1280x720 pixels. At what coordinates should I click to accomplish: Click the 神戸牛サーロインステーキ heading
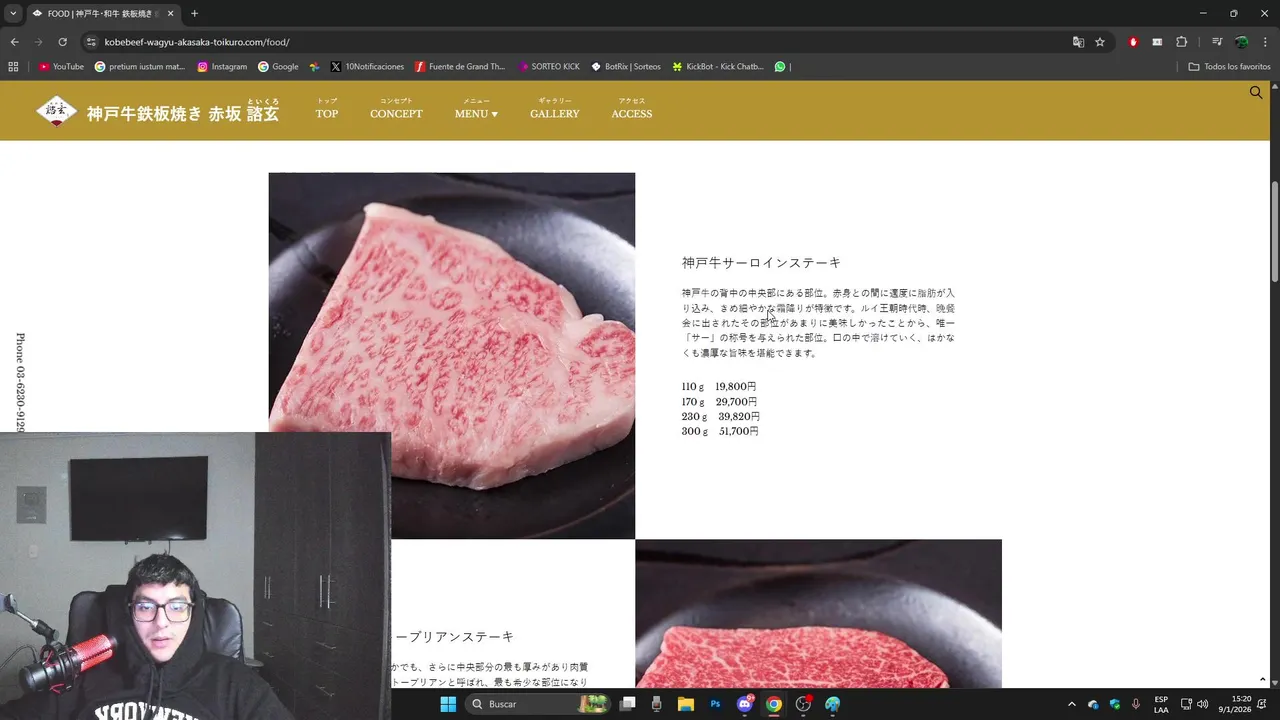(761, 263)
